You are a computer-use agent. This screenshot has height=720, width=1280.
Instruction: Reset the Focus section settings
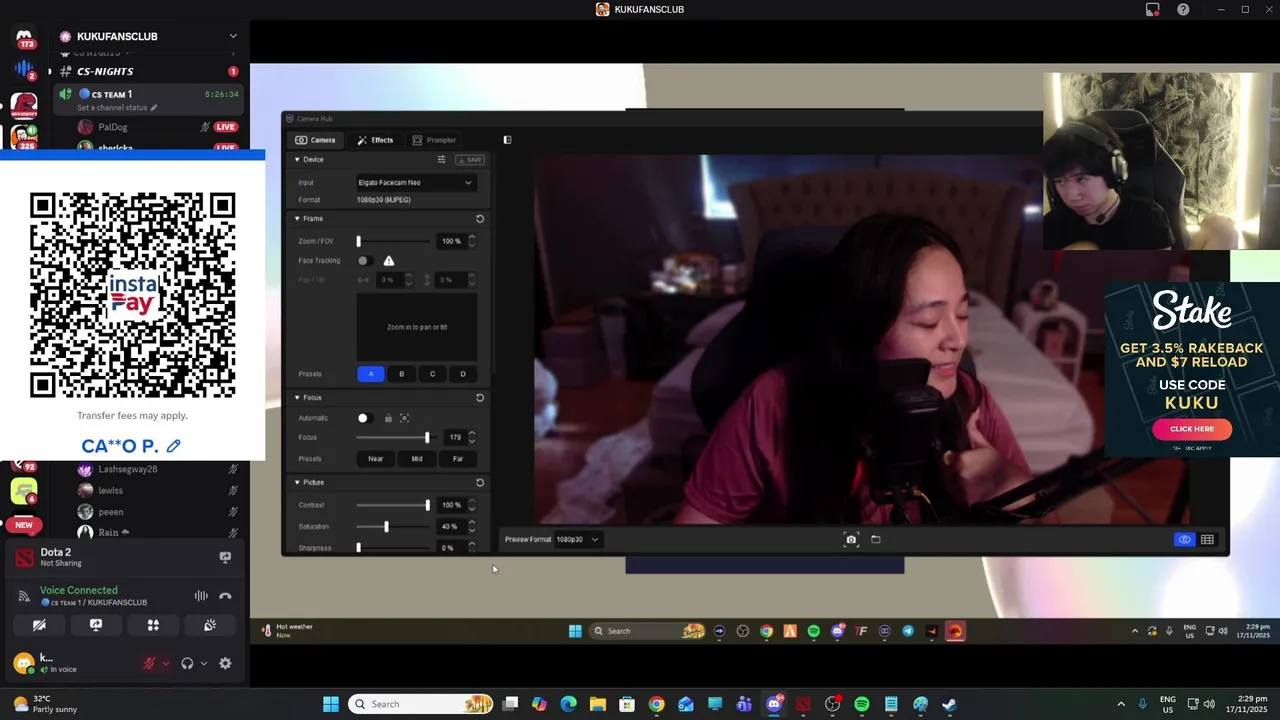pyautogui.click(x=480, y=398)
